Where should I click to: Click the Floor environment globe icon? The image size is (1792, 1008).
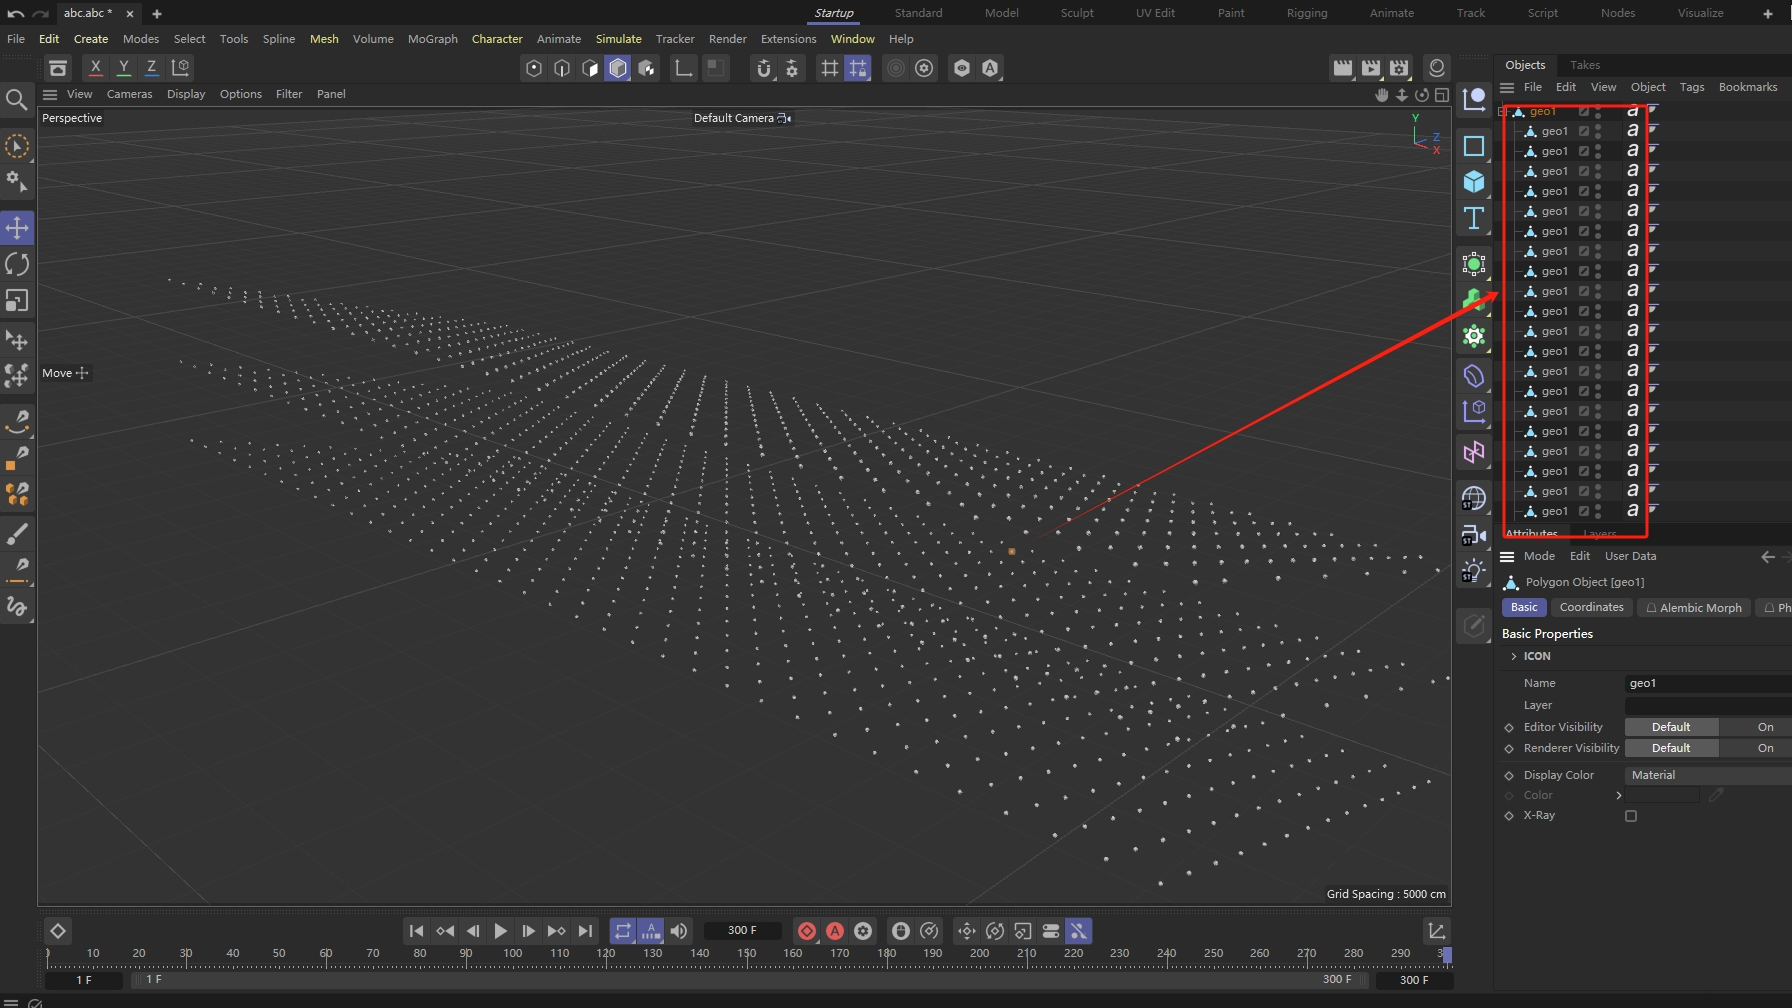coord(1474,498)
